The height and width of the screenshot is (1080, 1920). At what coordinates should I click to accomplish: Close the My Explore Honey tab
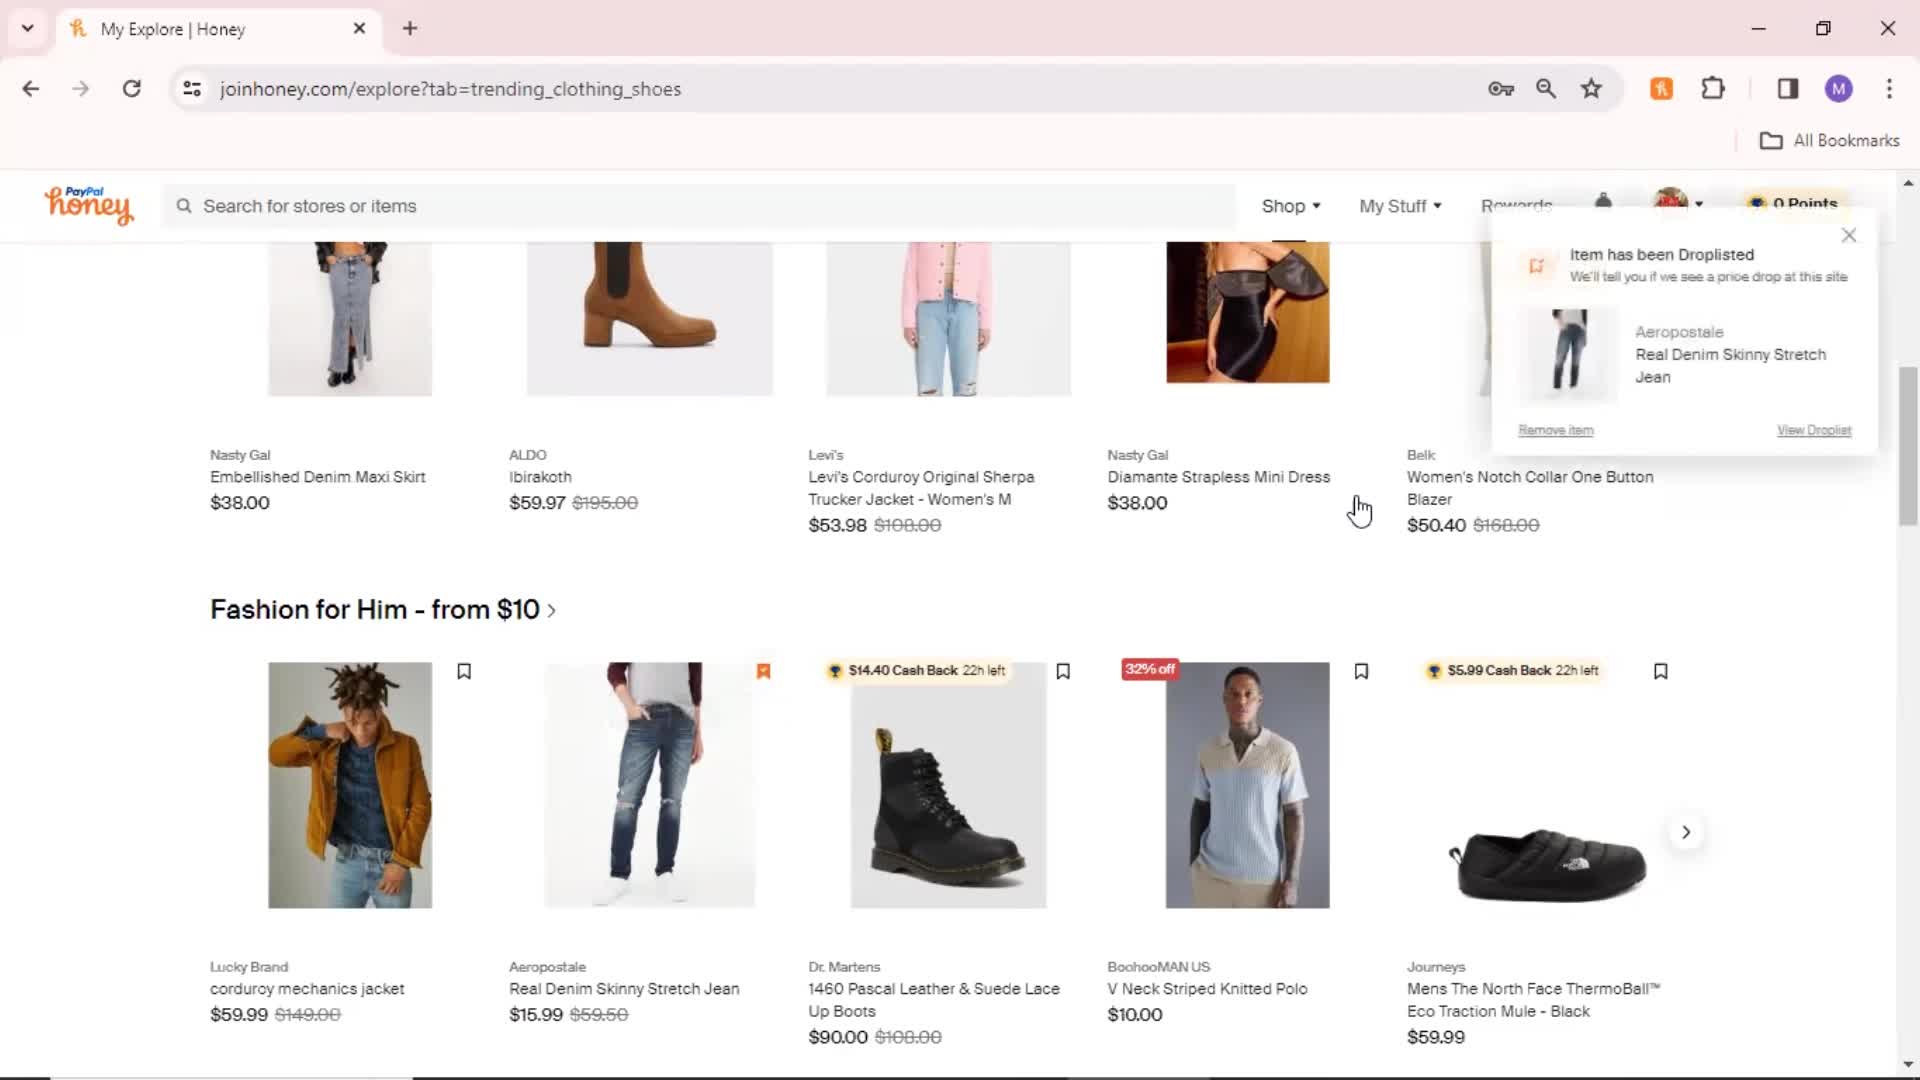(x=359, y=28)
